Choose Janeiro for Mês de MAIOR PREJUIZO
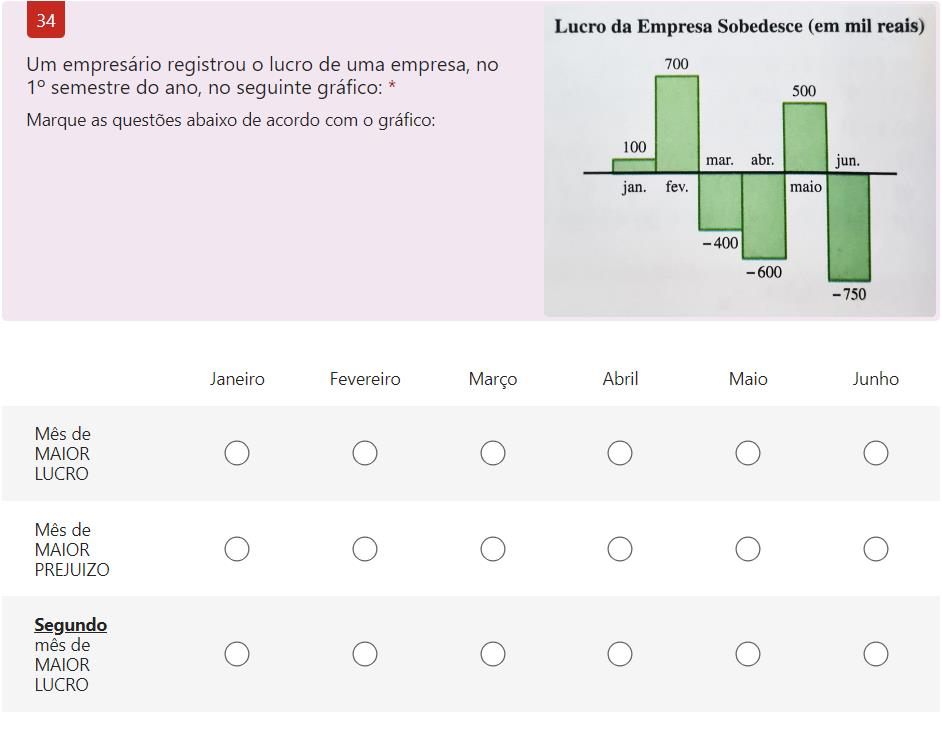Image resolution: width=942 pixels, height=730 pixels. [237, 549]
